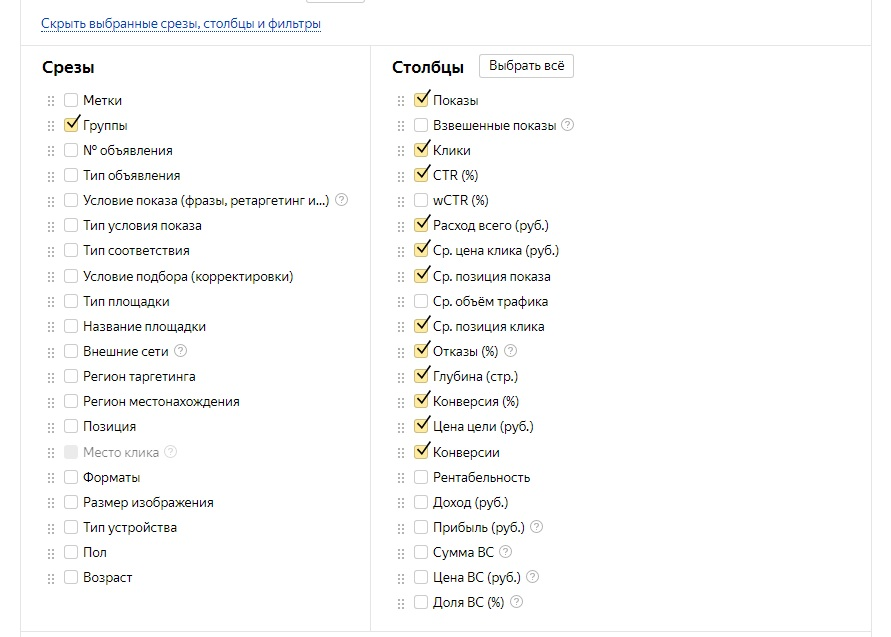Enable the Регион таргетинга checkbox
This screenshot has width=891, height=637.
[x=71, y=376]
